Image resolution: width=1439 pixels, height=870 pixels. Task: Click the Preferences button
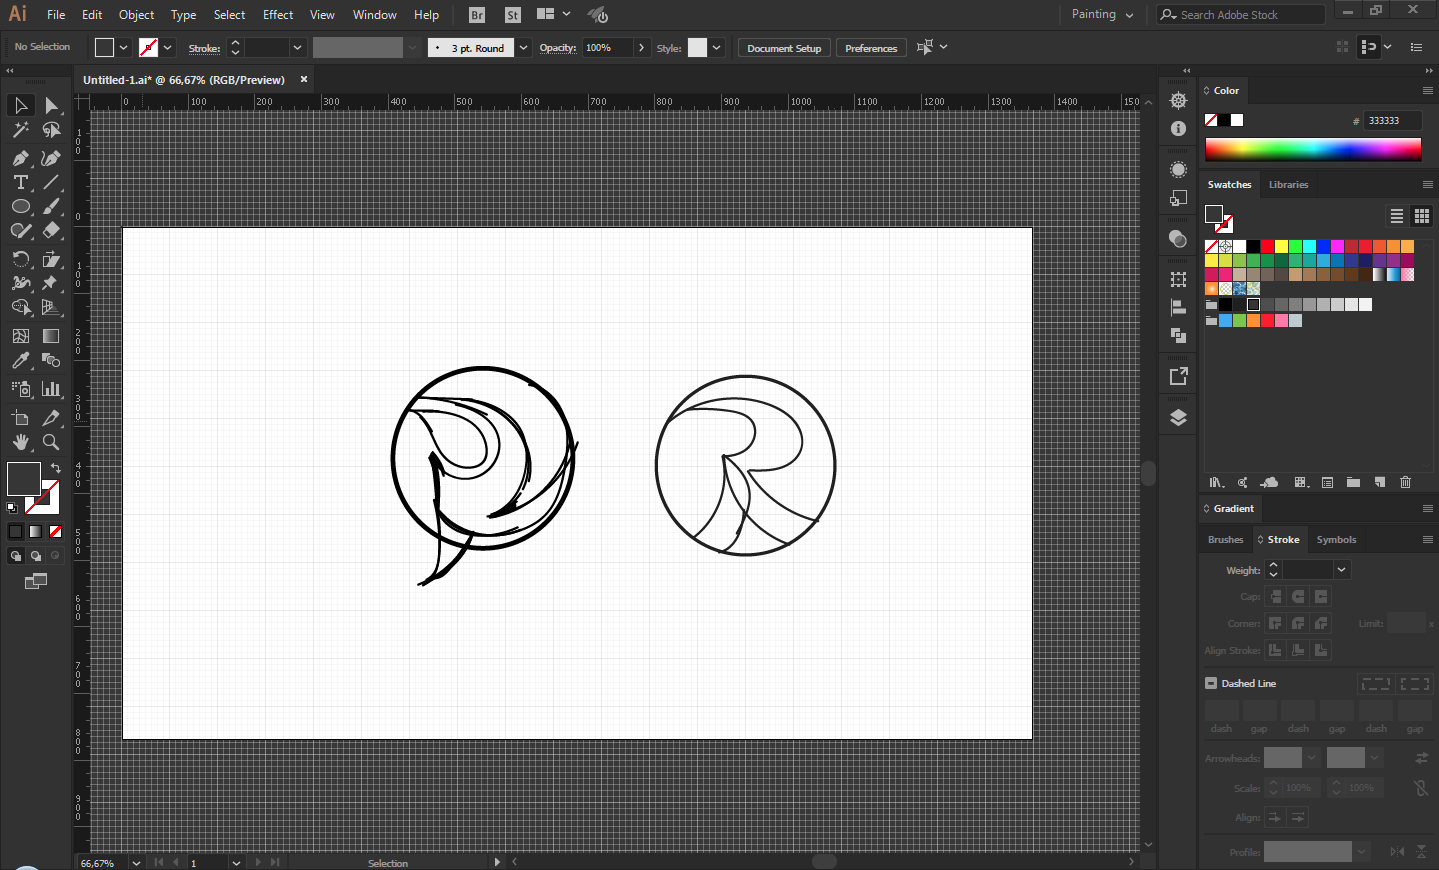(x=871, y=48)
